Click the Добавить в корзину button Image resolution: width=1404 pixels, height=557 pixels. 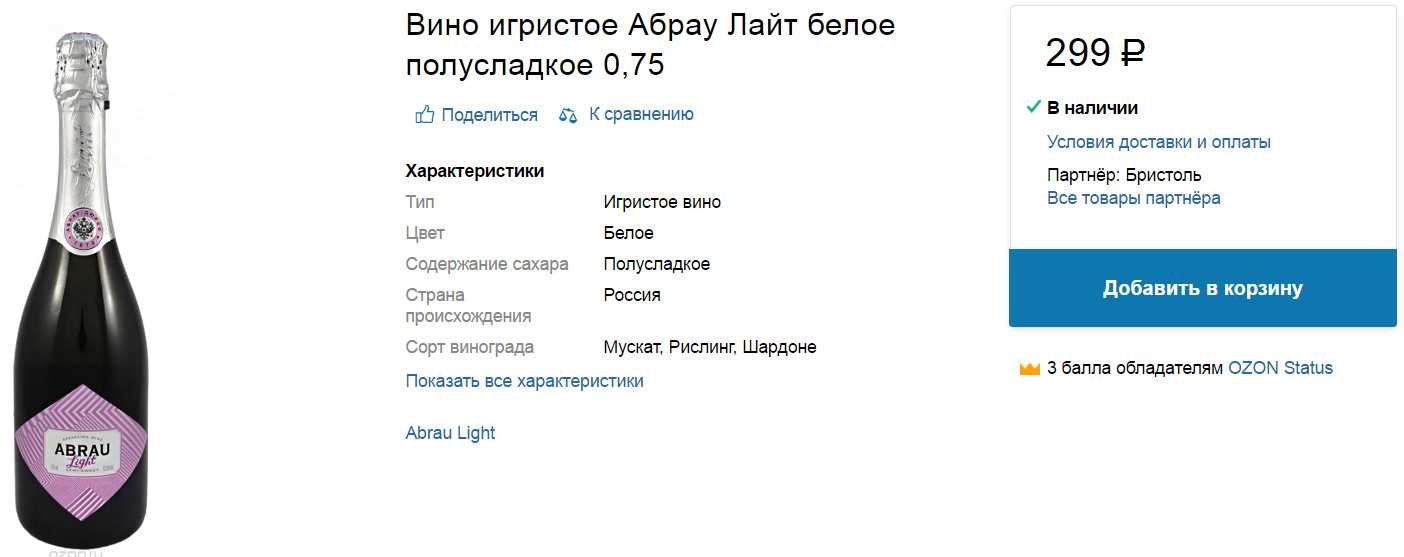[1203, 288]
